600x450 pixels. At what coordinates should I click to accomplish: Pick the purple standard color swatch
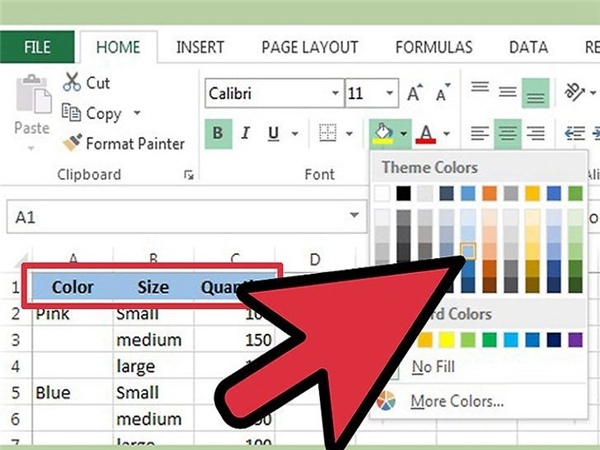(x=575, y=340)
